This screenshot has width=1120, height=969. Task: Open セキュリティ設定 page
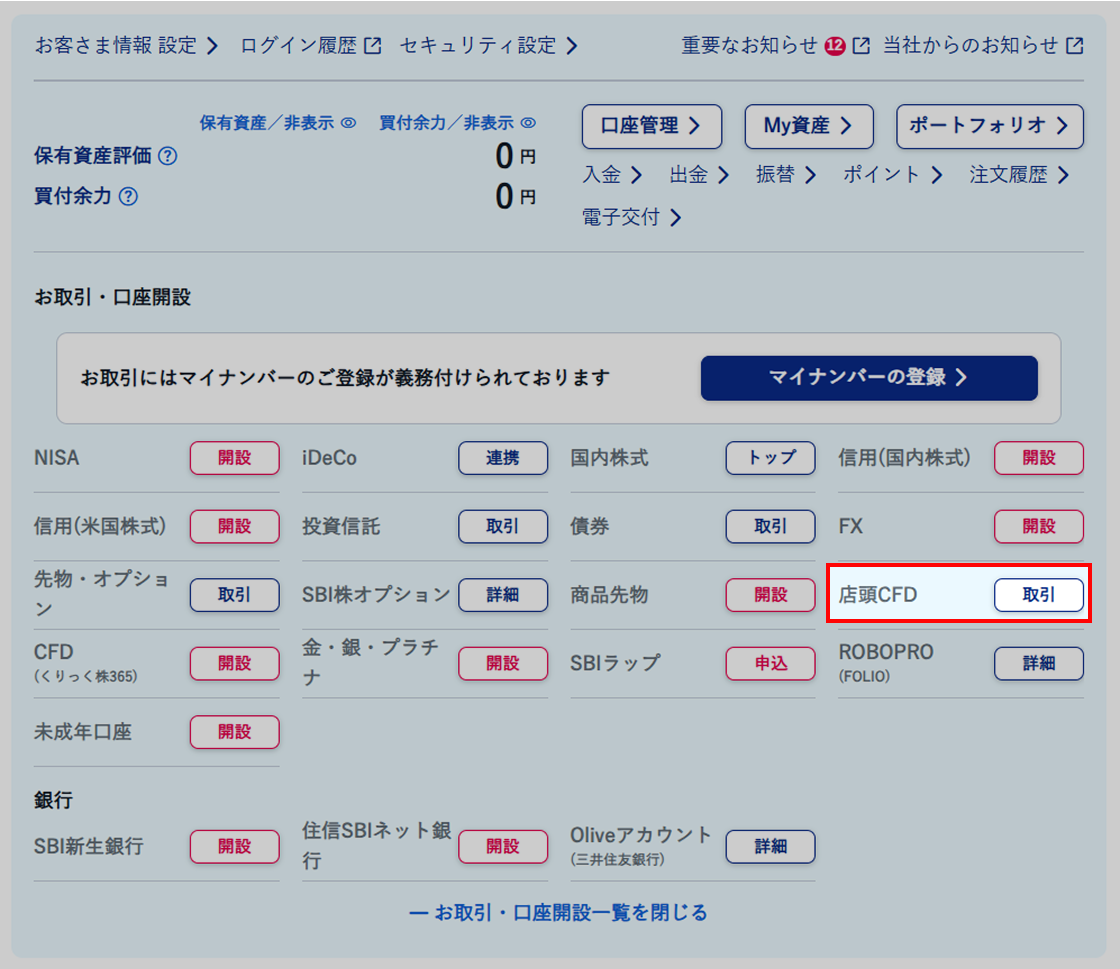click(x=488, y=45)
